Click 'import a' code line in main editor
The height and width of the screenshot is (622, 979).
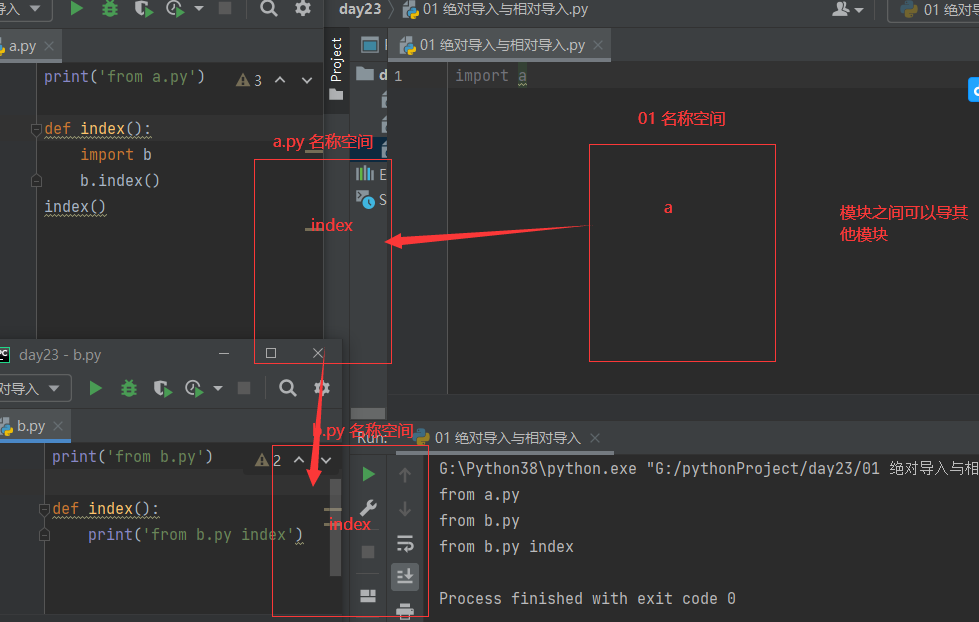[491, 76]
